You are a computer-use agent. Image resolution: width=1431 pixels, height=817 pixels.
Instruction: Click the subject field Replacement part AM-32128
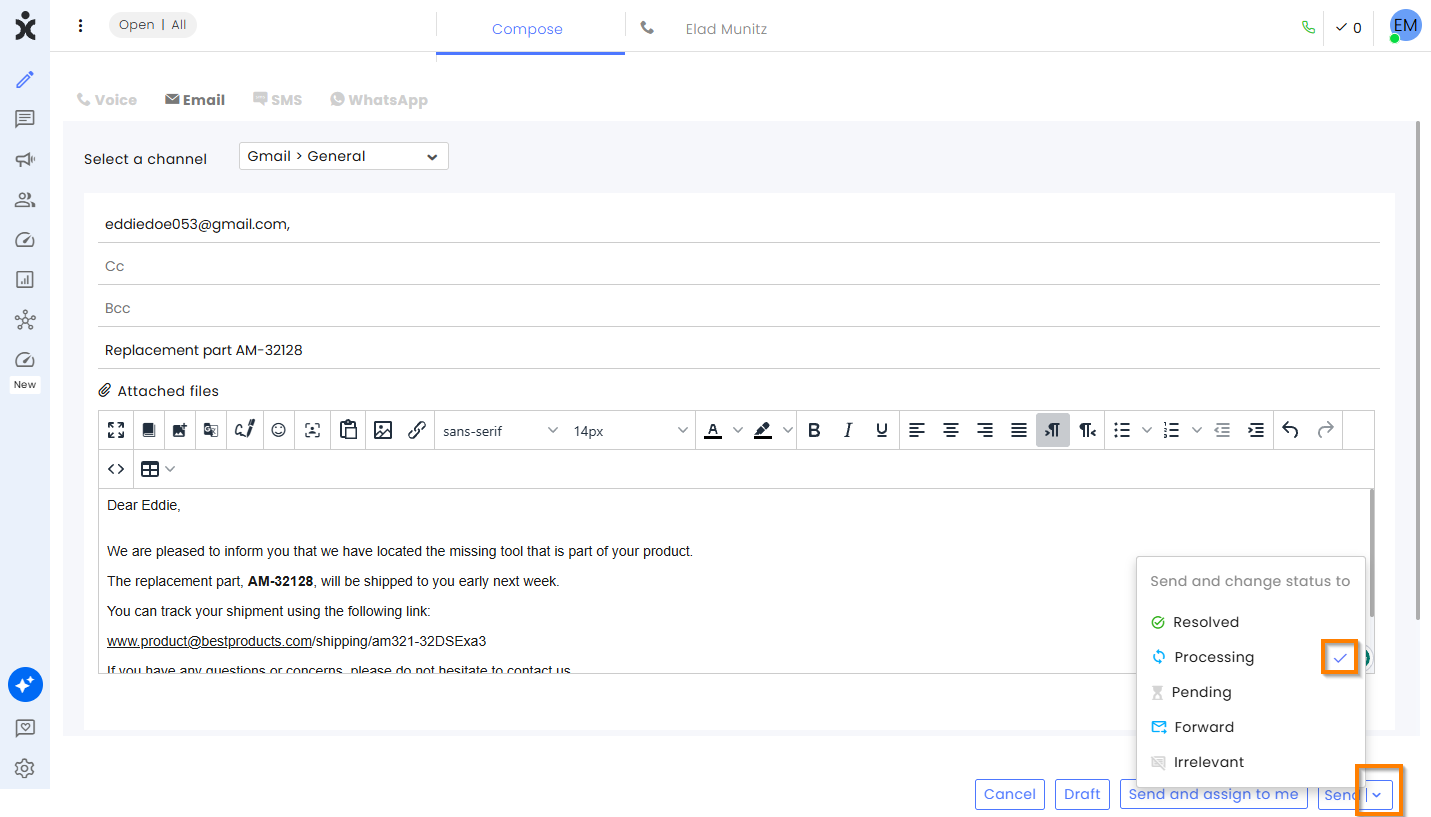pos(739,350)
